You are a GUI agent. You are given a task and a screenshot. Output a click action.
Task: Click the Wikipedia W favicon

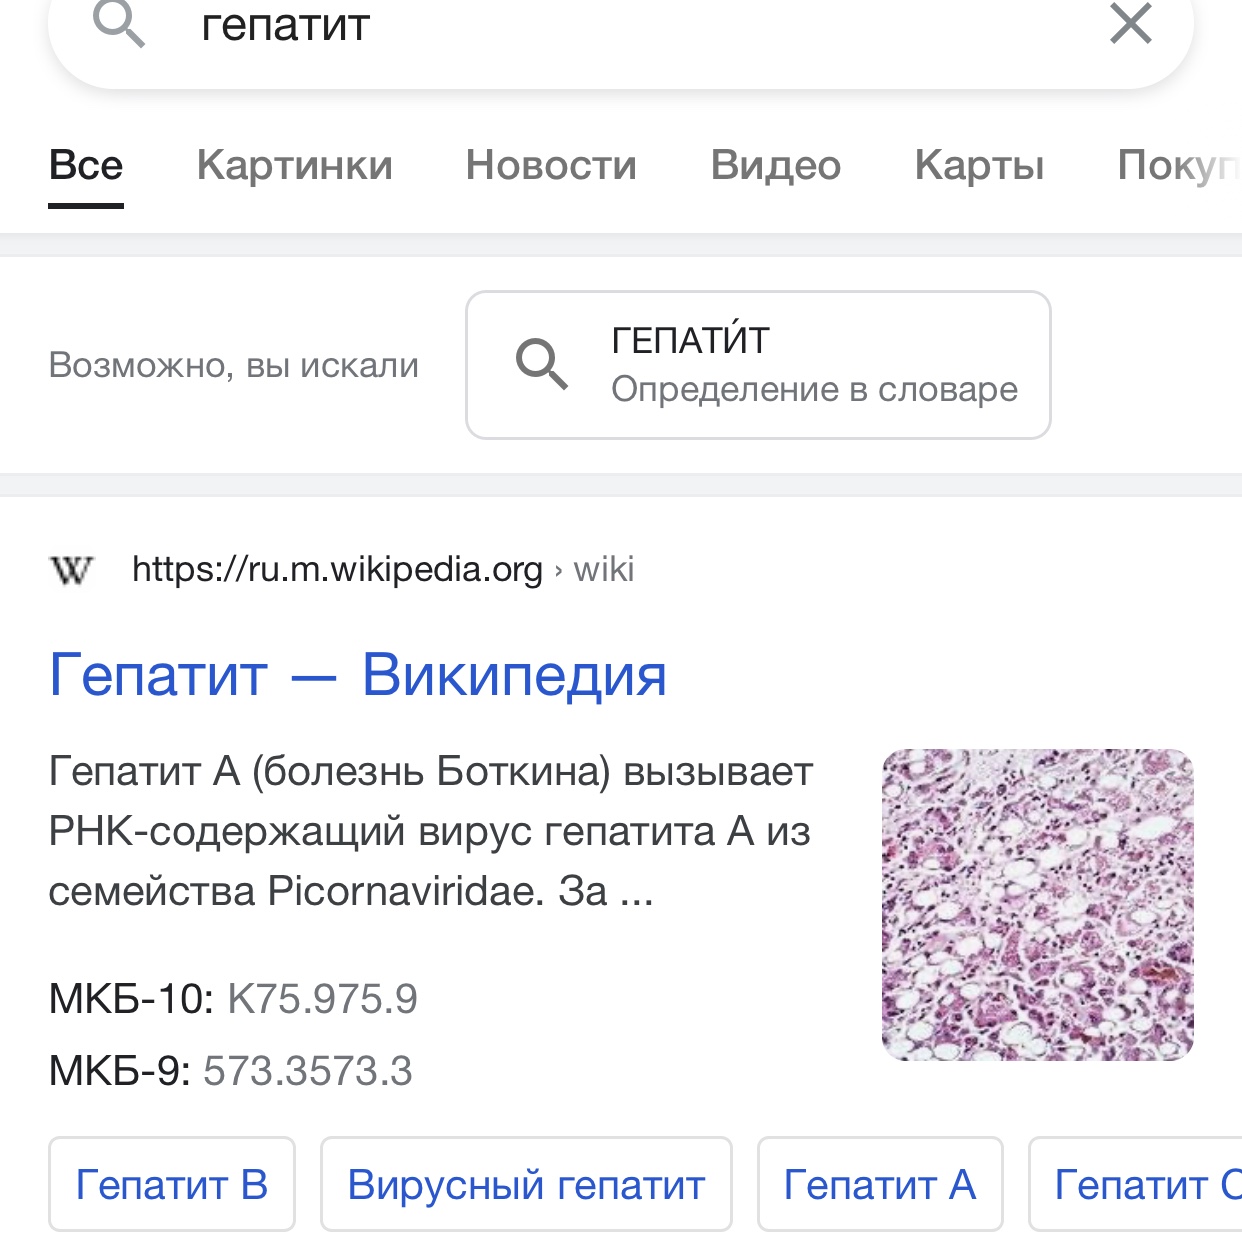click(70, 570)
